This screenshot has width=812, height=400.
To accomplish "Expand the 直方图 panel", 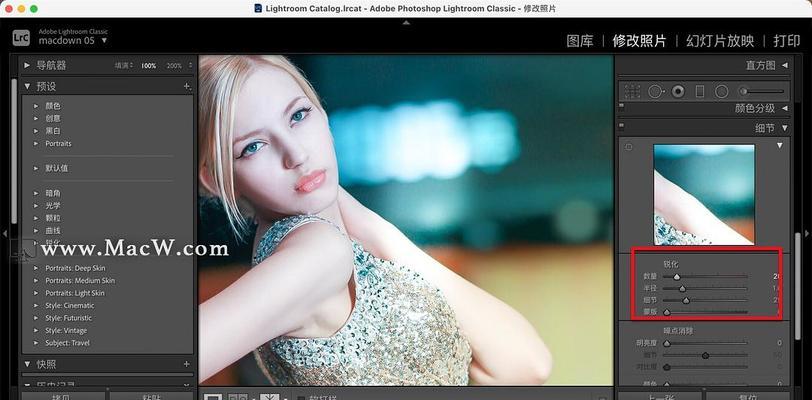I will 785,65.
